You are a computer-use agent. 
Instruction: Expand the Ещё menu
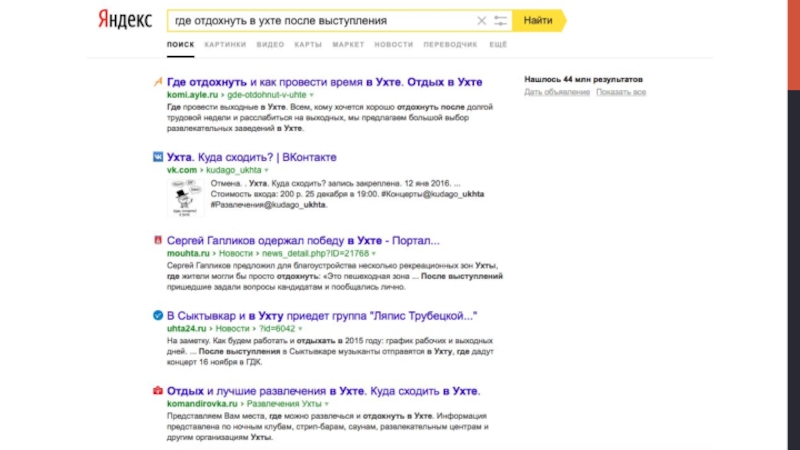point(498,45)
